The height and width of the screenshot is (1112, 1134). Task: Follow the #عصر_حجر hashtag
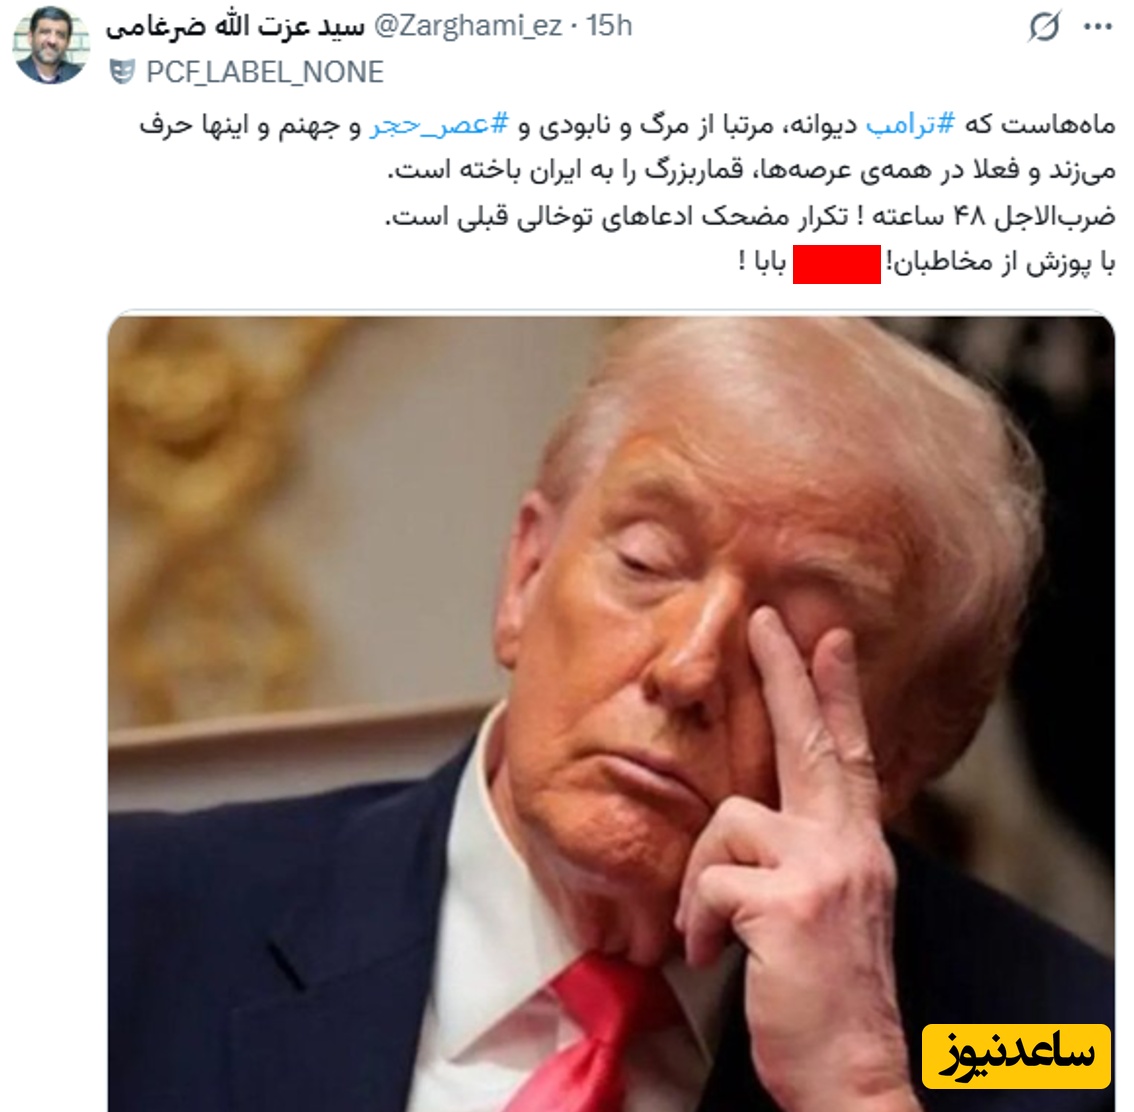[x=440, y=125]
